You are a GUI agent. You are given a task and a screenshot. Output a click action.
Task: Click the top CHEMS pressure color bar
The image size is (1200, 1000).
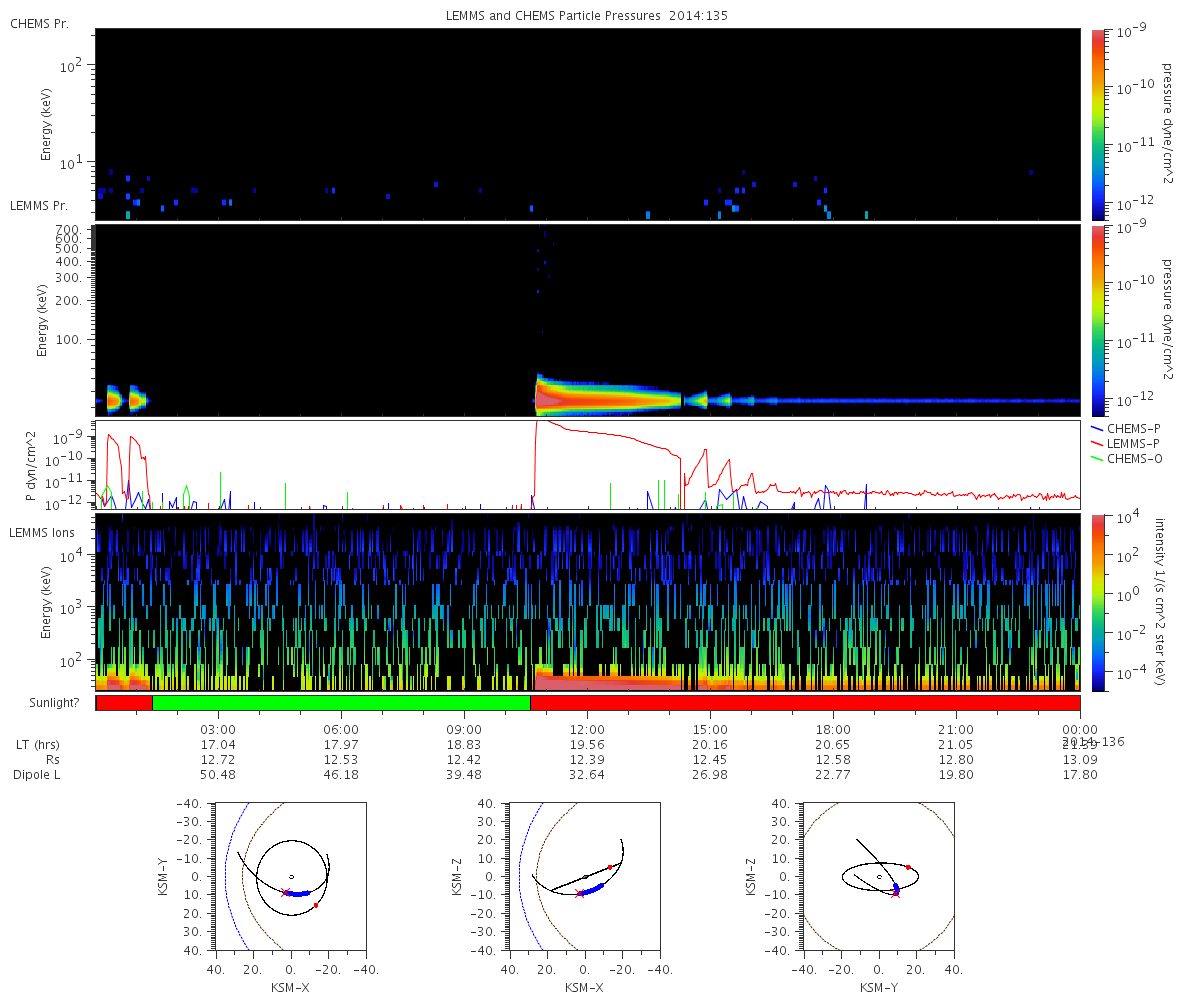[1098, 124]
